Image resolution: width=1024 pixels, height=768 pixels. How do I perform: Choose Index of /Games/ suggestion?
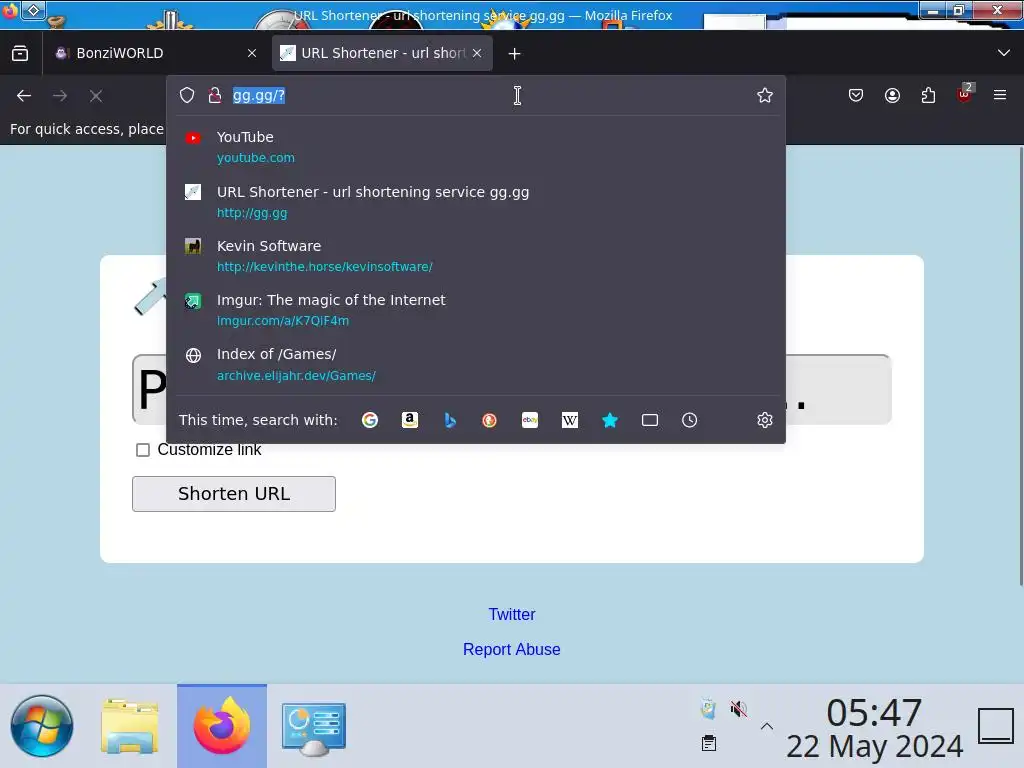pos(476,364)
